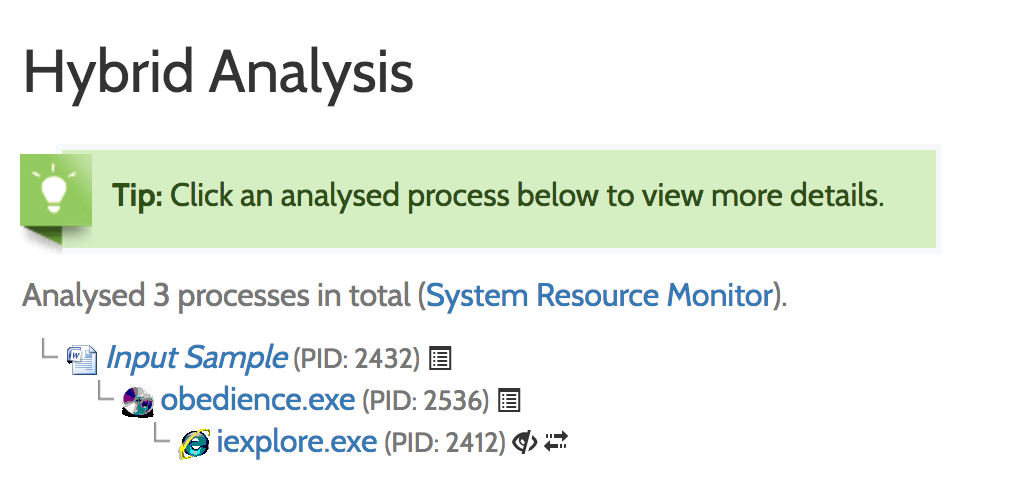Viewport: 1018px width, 488px height.
Task: Open the obedience.exe process details
Action: point(257,400)
